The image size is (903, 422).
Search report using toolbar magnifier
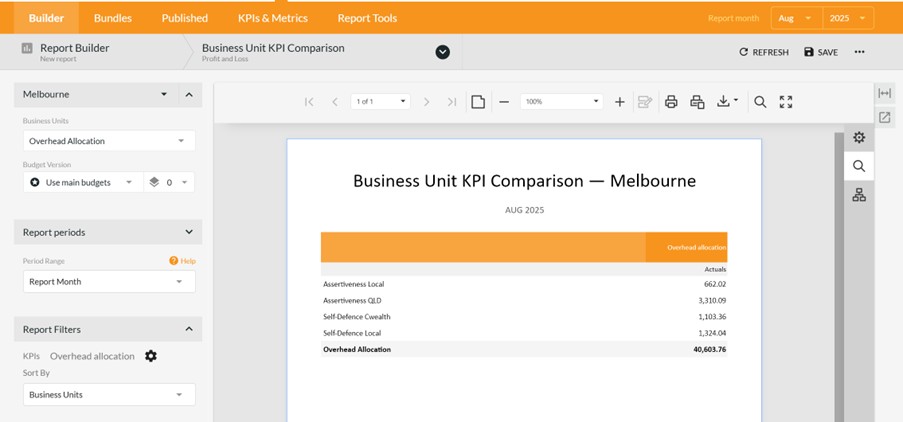coord(760,102)
